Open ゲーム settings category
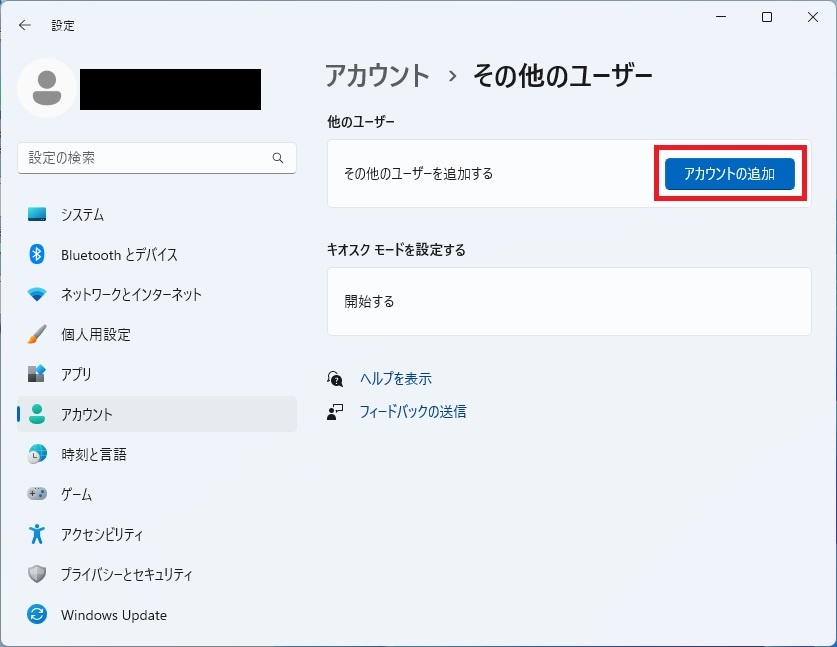The width and height of the screenshot is (837, 647). coord(157,494)
